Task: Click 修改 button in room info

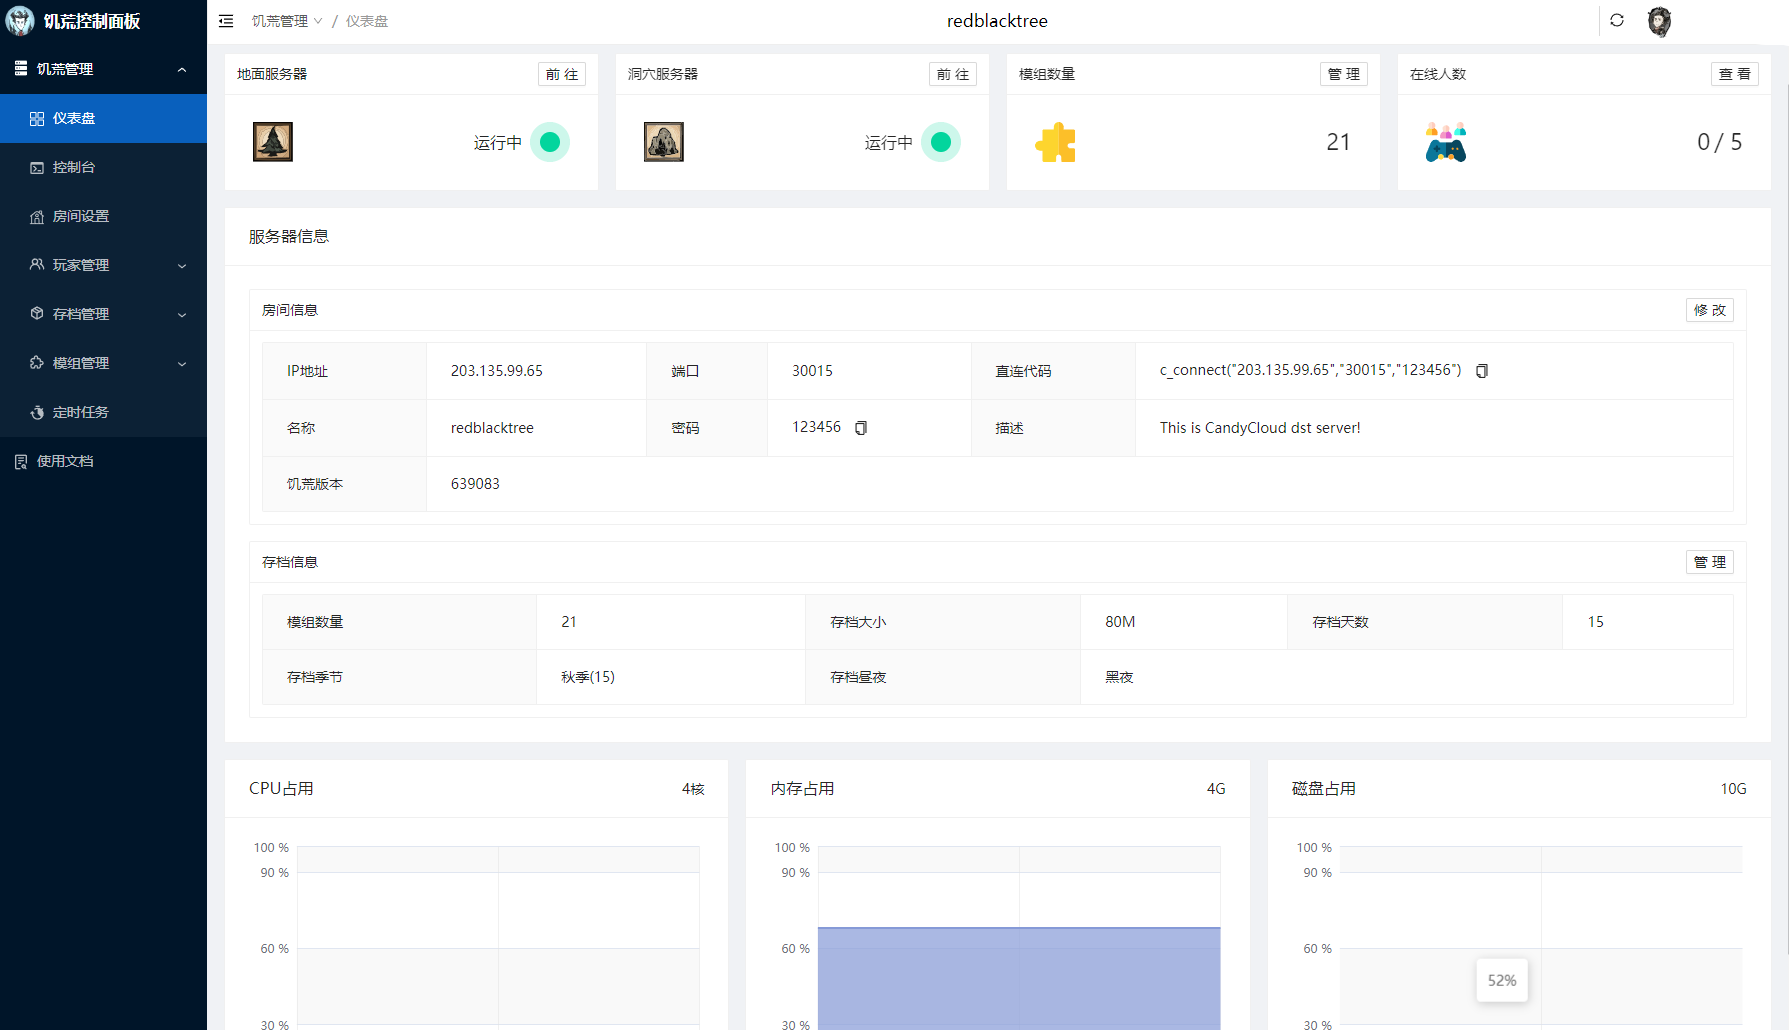Action: 1709,310
